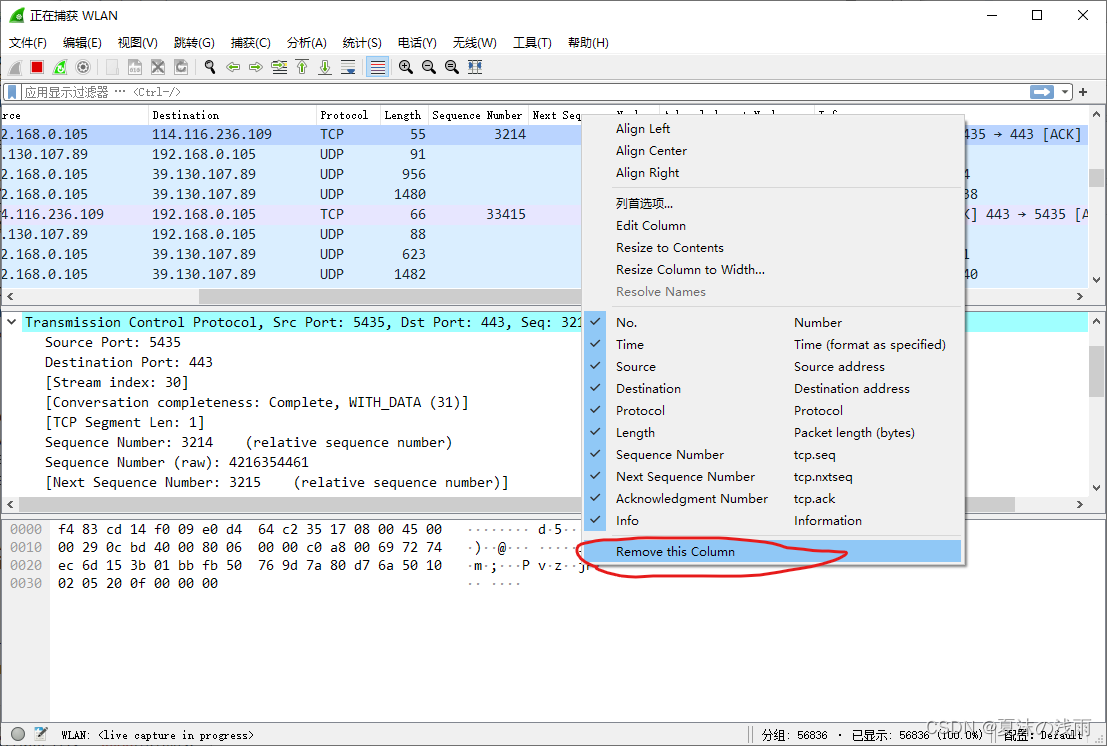The image size is (1107, 746).
Task: Click the save capture file icon
Action: 135,67
